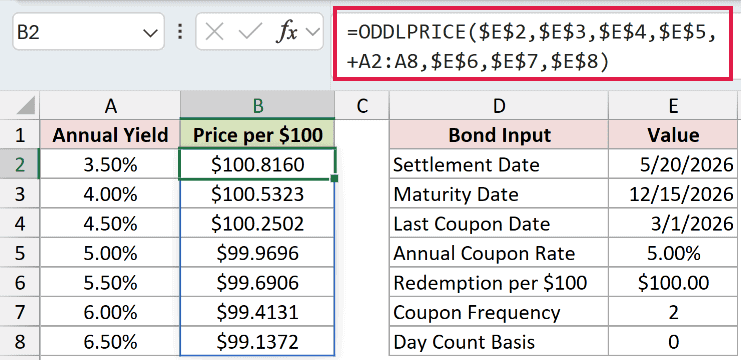Select column B header

point(258,106)
